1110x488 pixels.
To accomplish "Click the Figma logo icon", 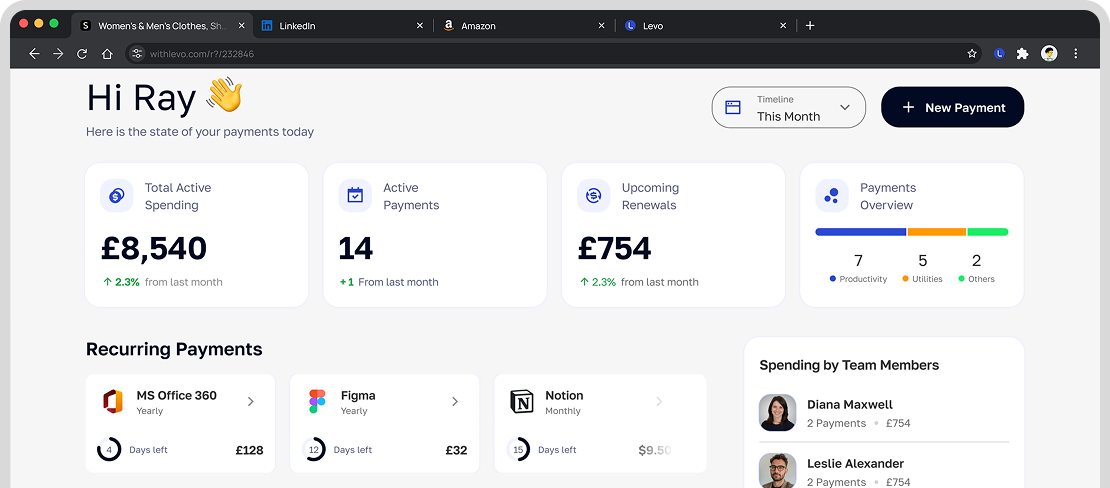I will pos(317,402).
